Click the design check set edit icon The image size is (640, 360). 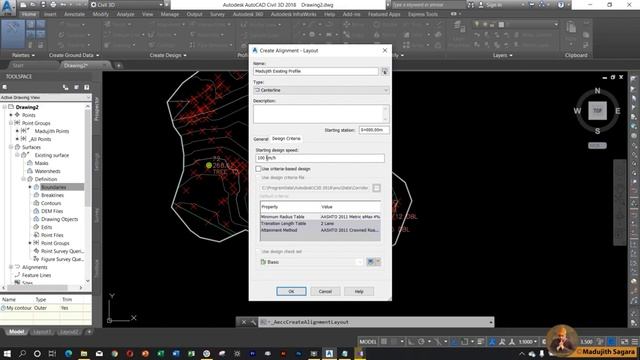pyautogui.click(x=371, y=262)
